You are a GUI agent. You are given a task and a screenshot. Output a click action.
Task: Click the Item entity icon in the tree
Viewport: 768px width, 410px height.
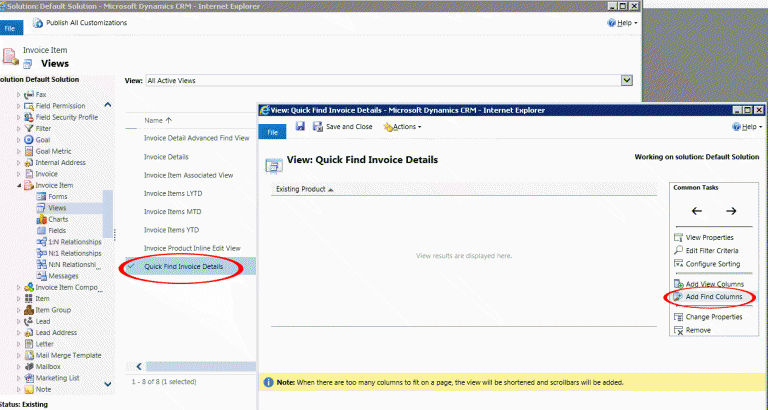[x=29, y=298]
